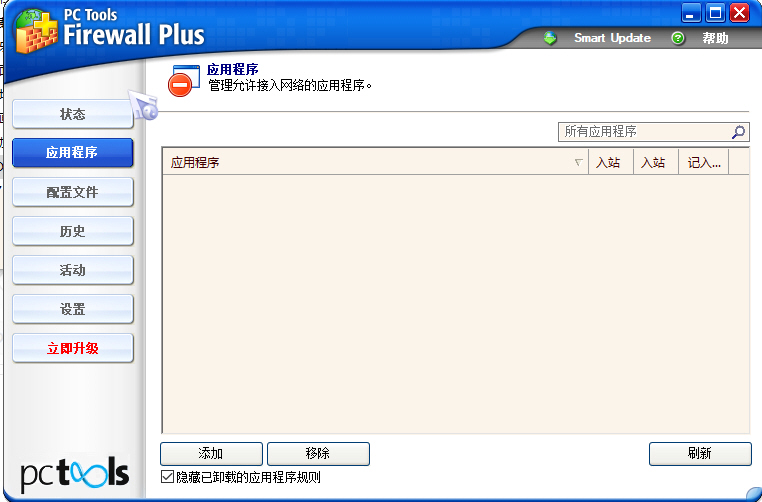Viewport: 762px width, 502px height.
Task: Go to the 设置 section
Action: [73, 309]
